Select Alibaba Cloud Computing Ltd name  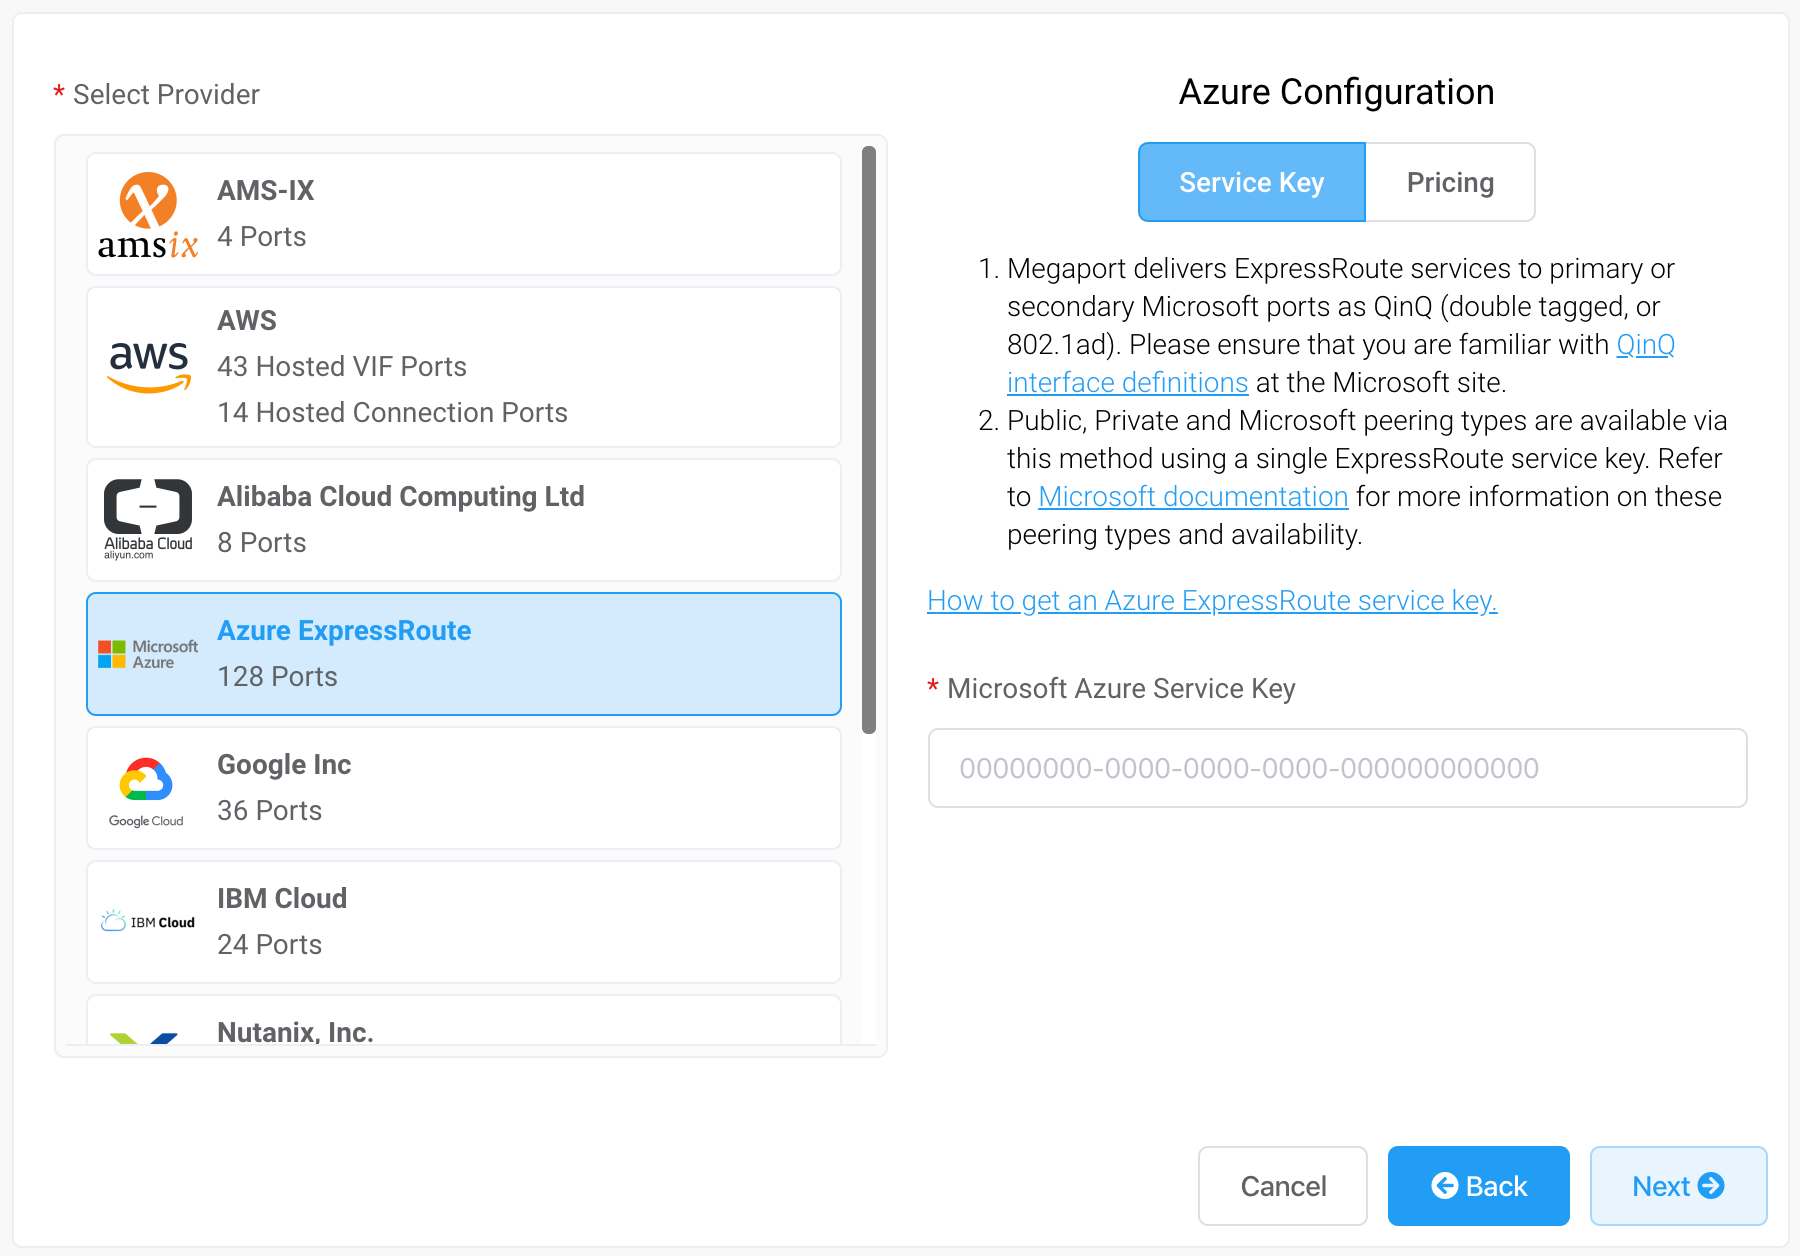tap(401, 496)
